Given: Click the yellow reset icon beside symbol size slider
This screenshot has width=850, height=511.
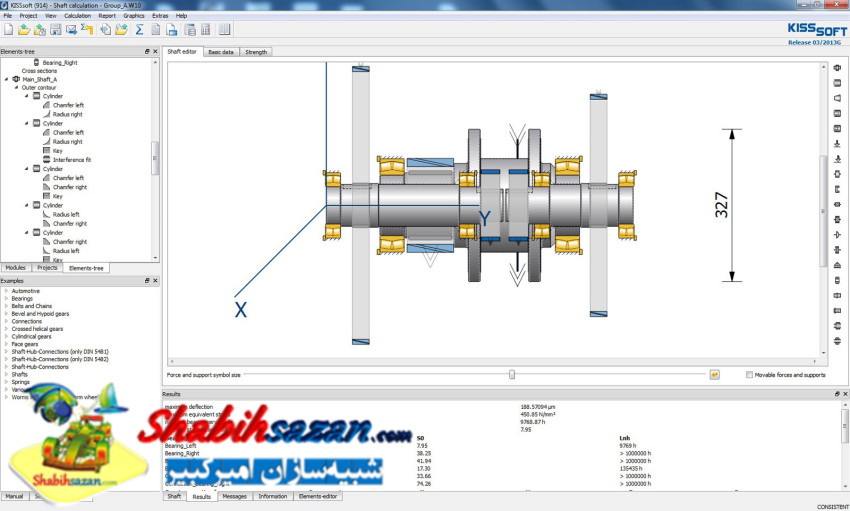Looking at the screenshot, I should click(715, 375).
